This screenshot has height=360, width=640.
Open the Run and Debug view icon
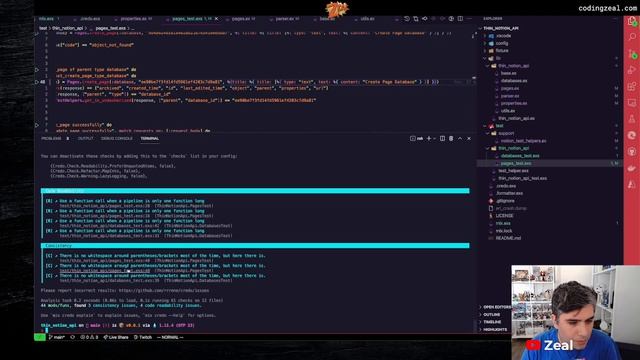pos(632,70)
